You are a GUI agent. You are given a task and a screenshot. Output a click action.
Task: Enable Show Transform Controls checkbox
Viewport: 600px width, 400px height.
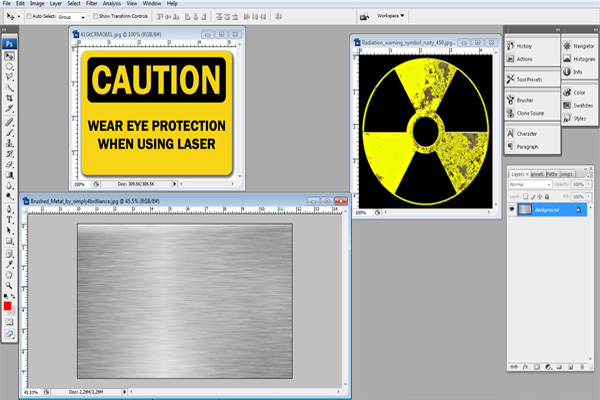coord(96,16)
